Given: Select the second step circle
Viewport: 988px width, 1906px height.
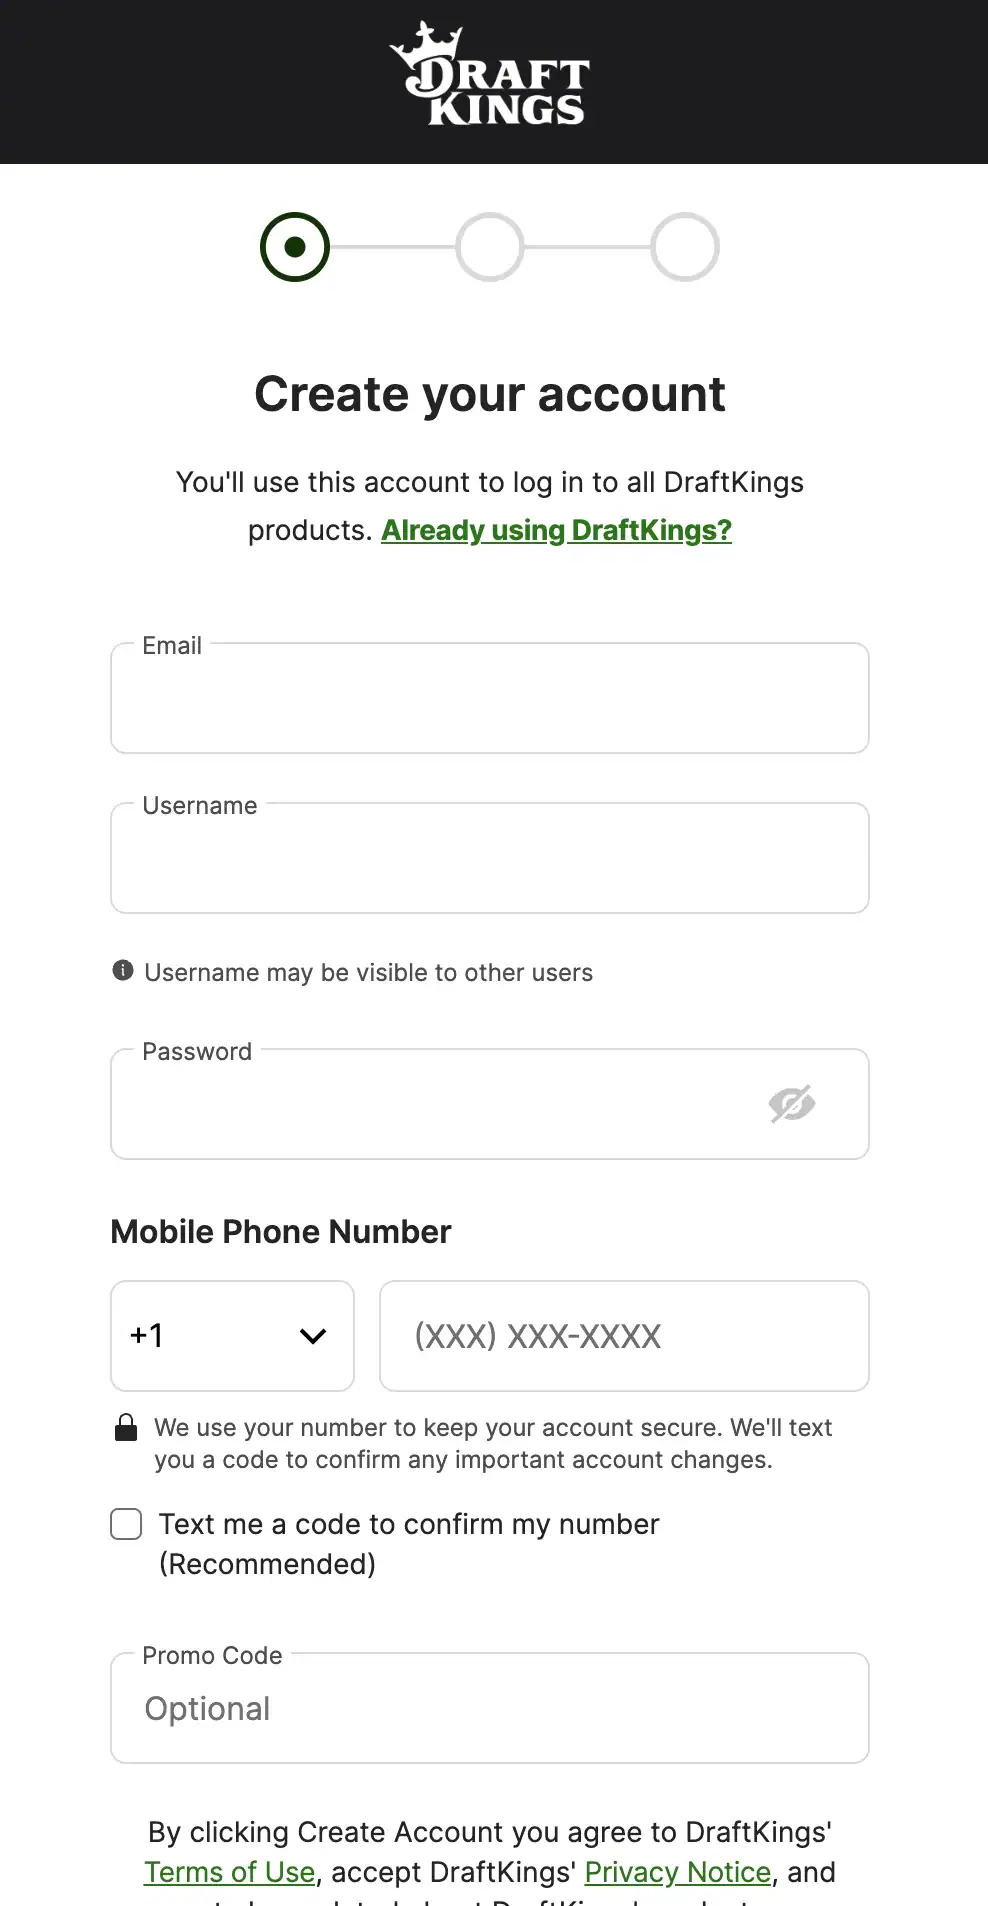Looking at the screenshot, I should point(490,247).
